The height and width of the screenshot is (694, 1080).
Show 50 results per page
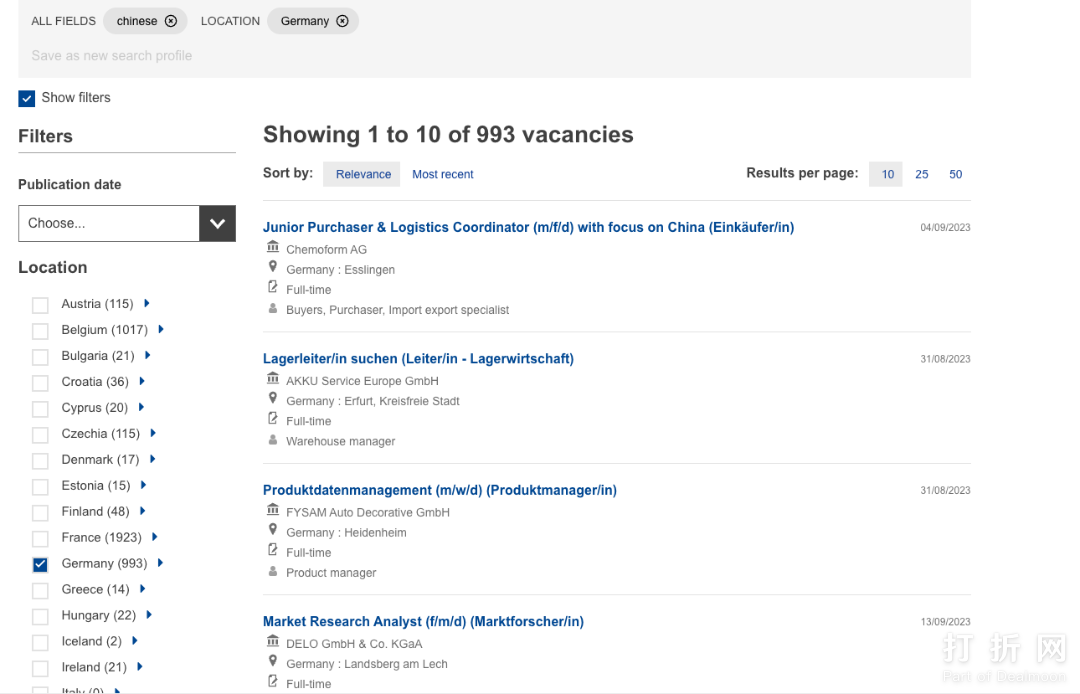click(x=955, y=174)
